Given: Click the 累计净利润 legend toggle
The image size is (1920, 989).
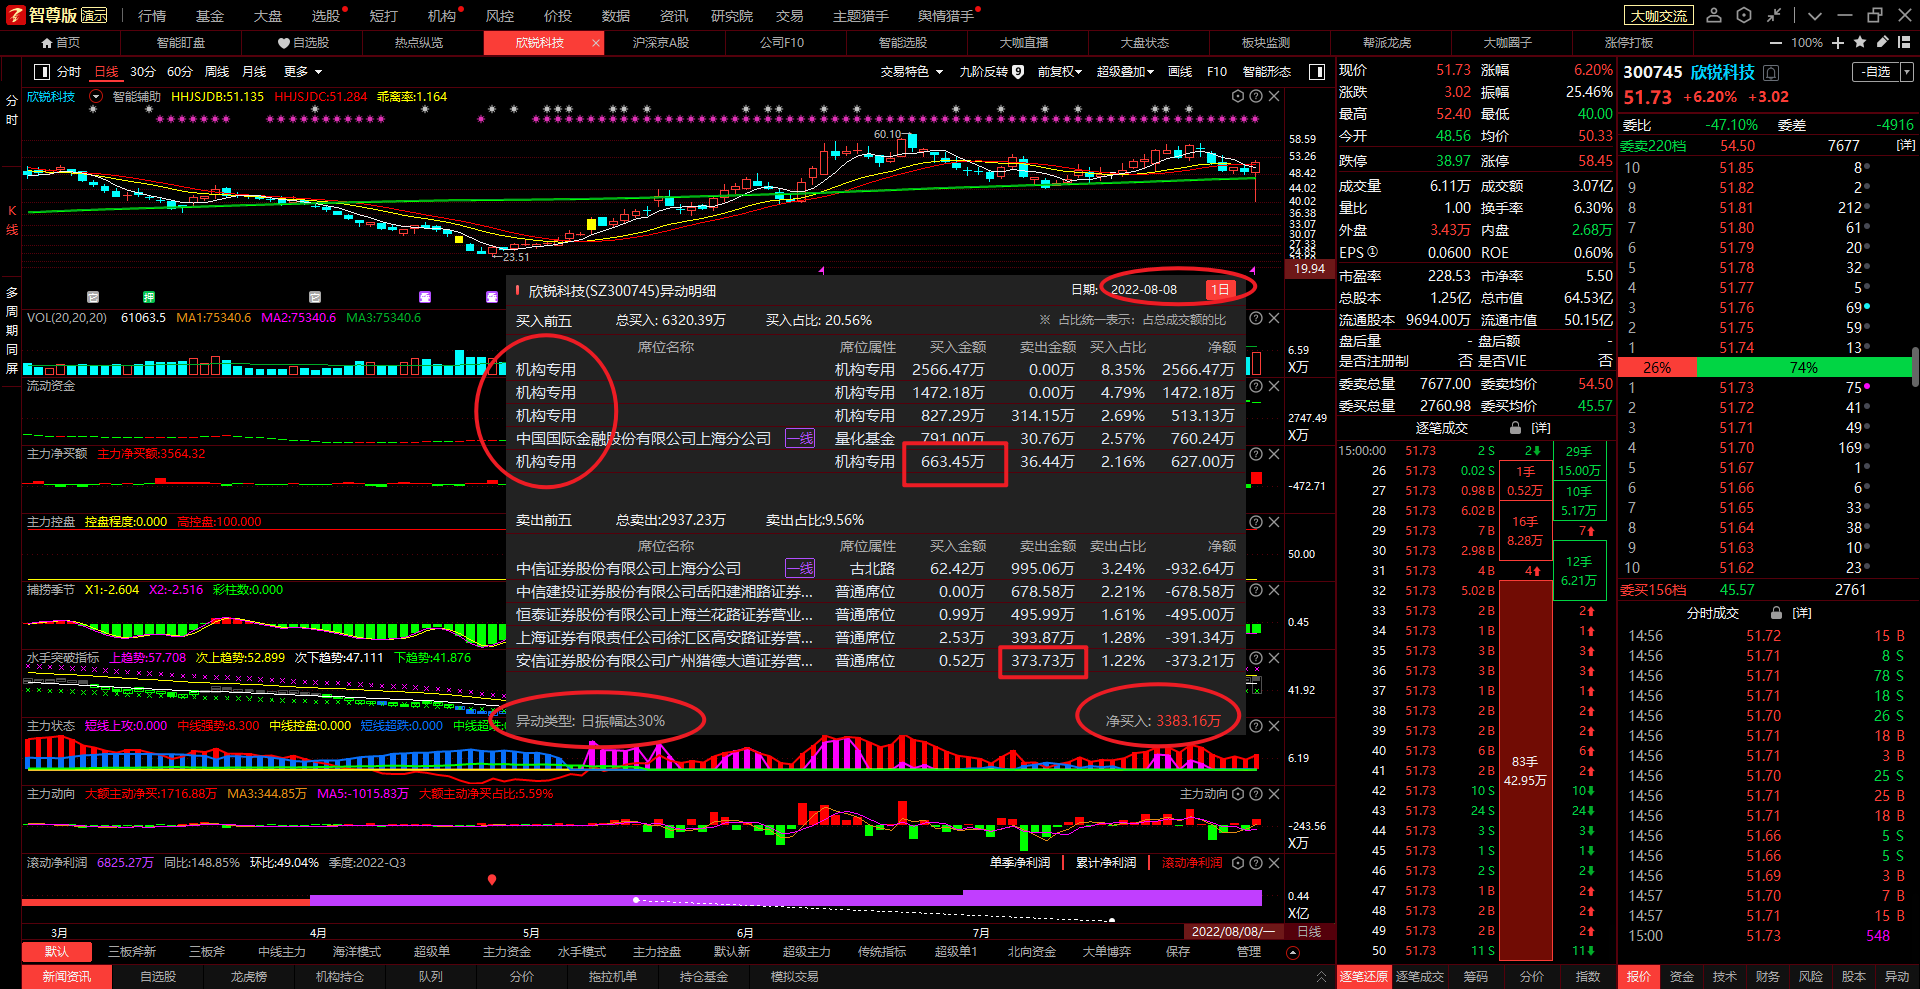Looking at the screenshot, I should click(x=1106, y=863).
